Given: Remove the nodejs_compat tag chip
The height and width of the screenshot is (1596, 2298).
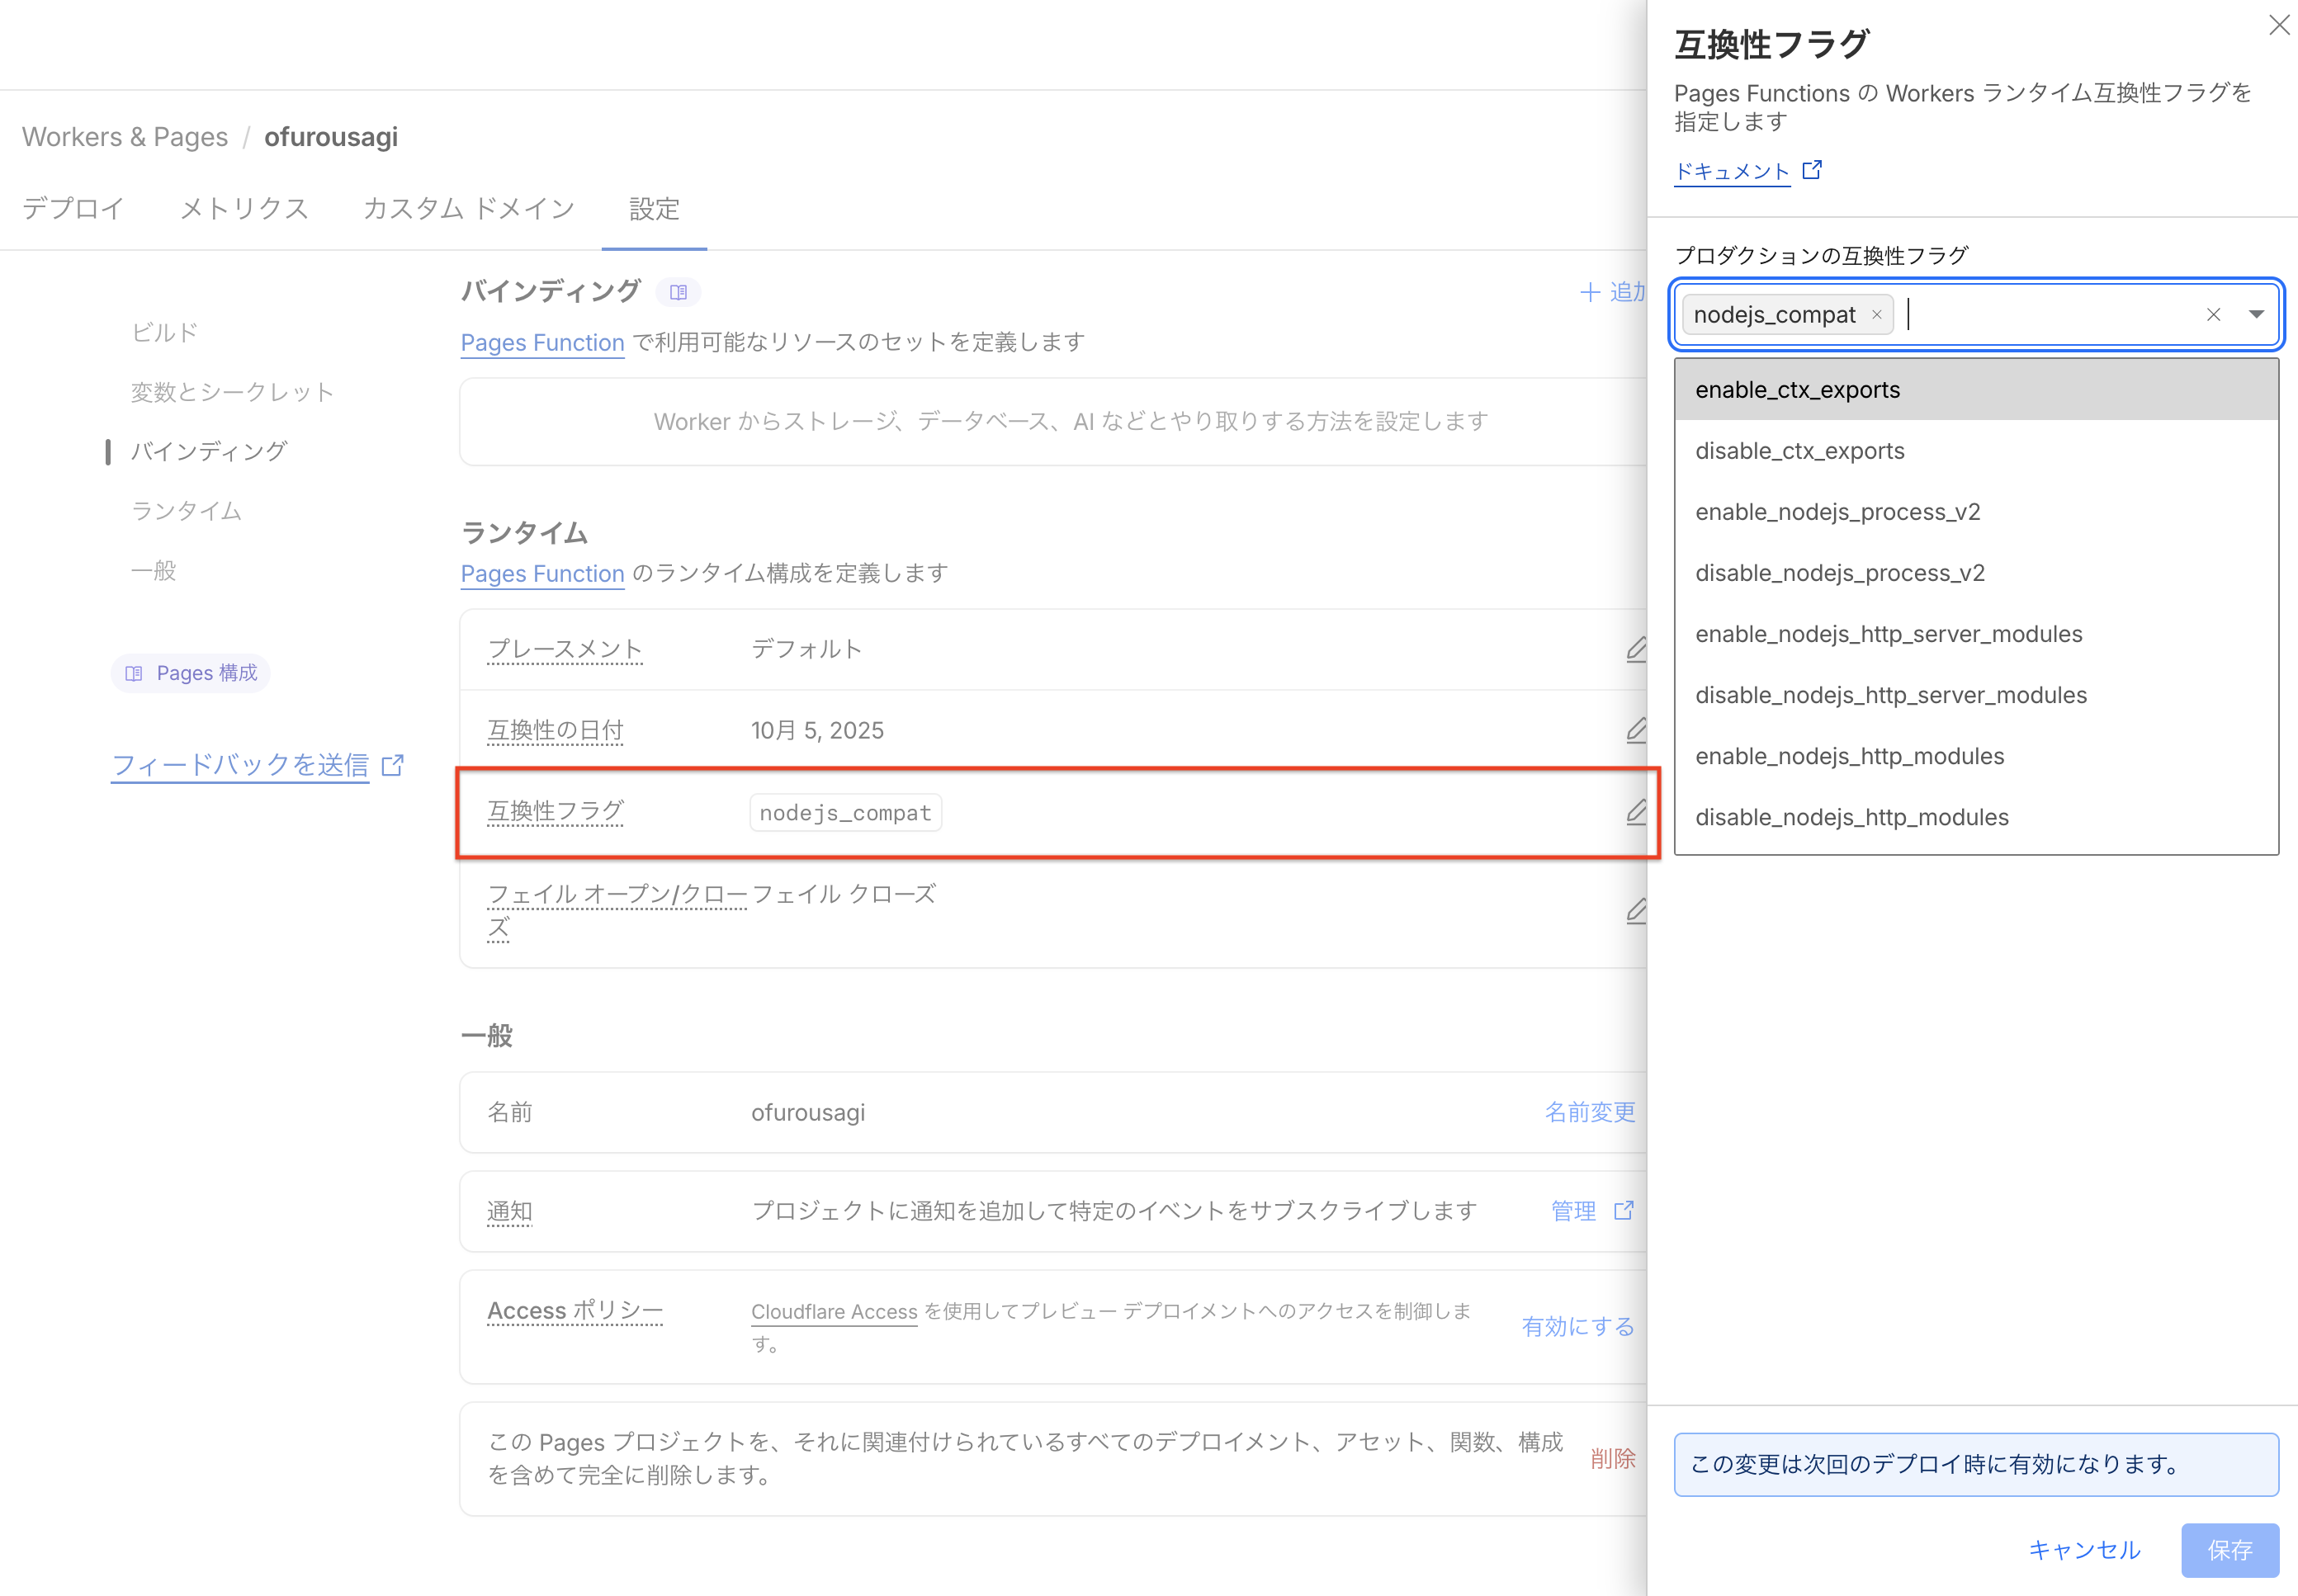Looking at the screenshot, I should [x=1877, y=315].
